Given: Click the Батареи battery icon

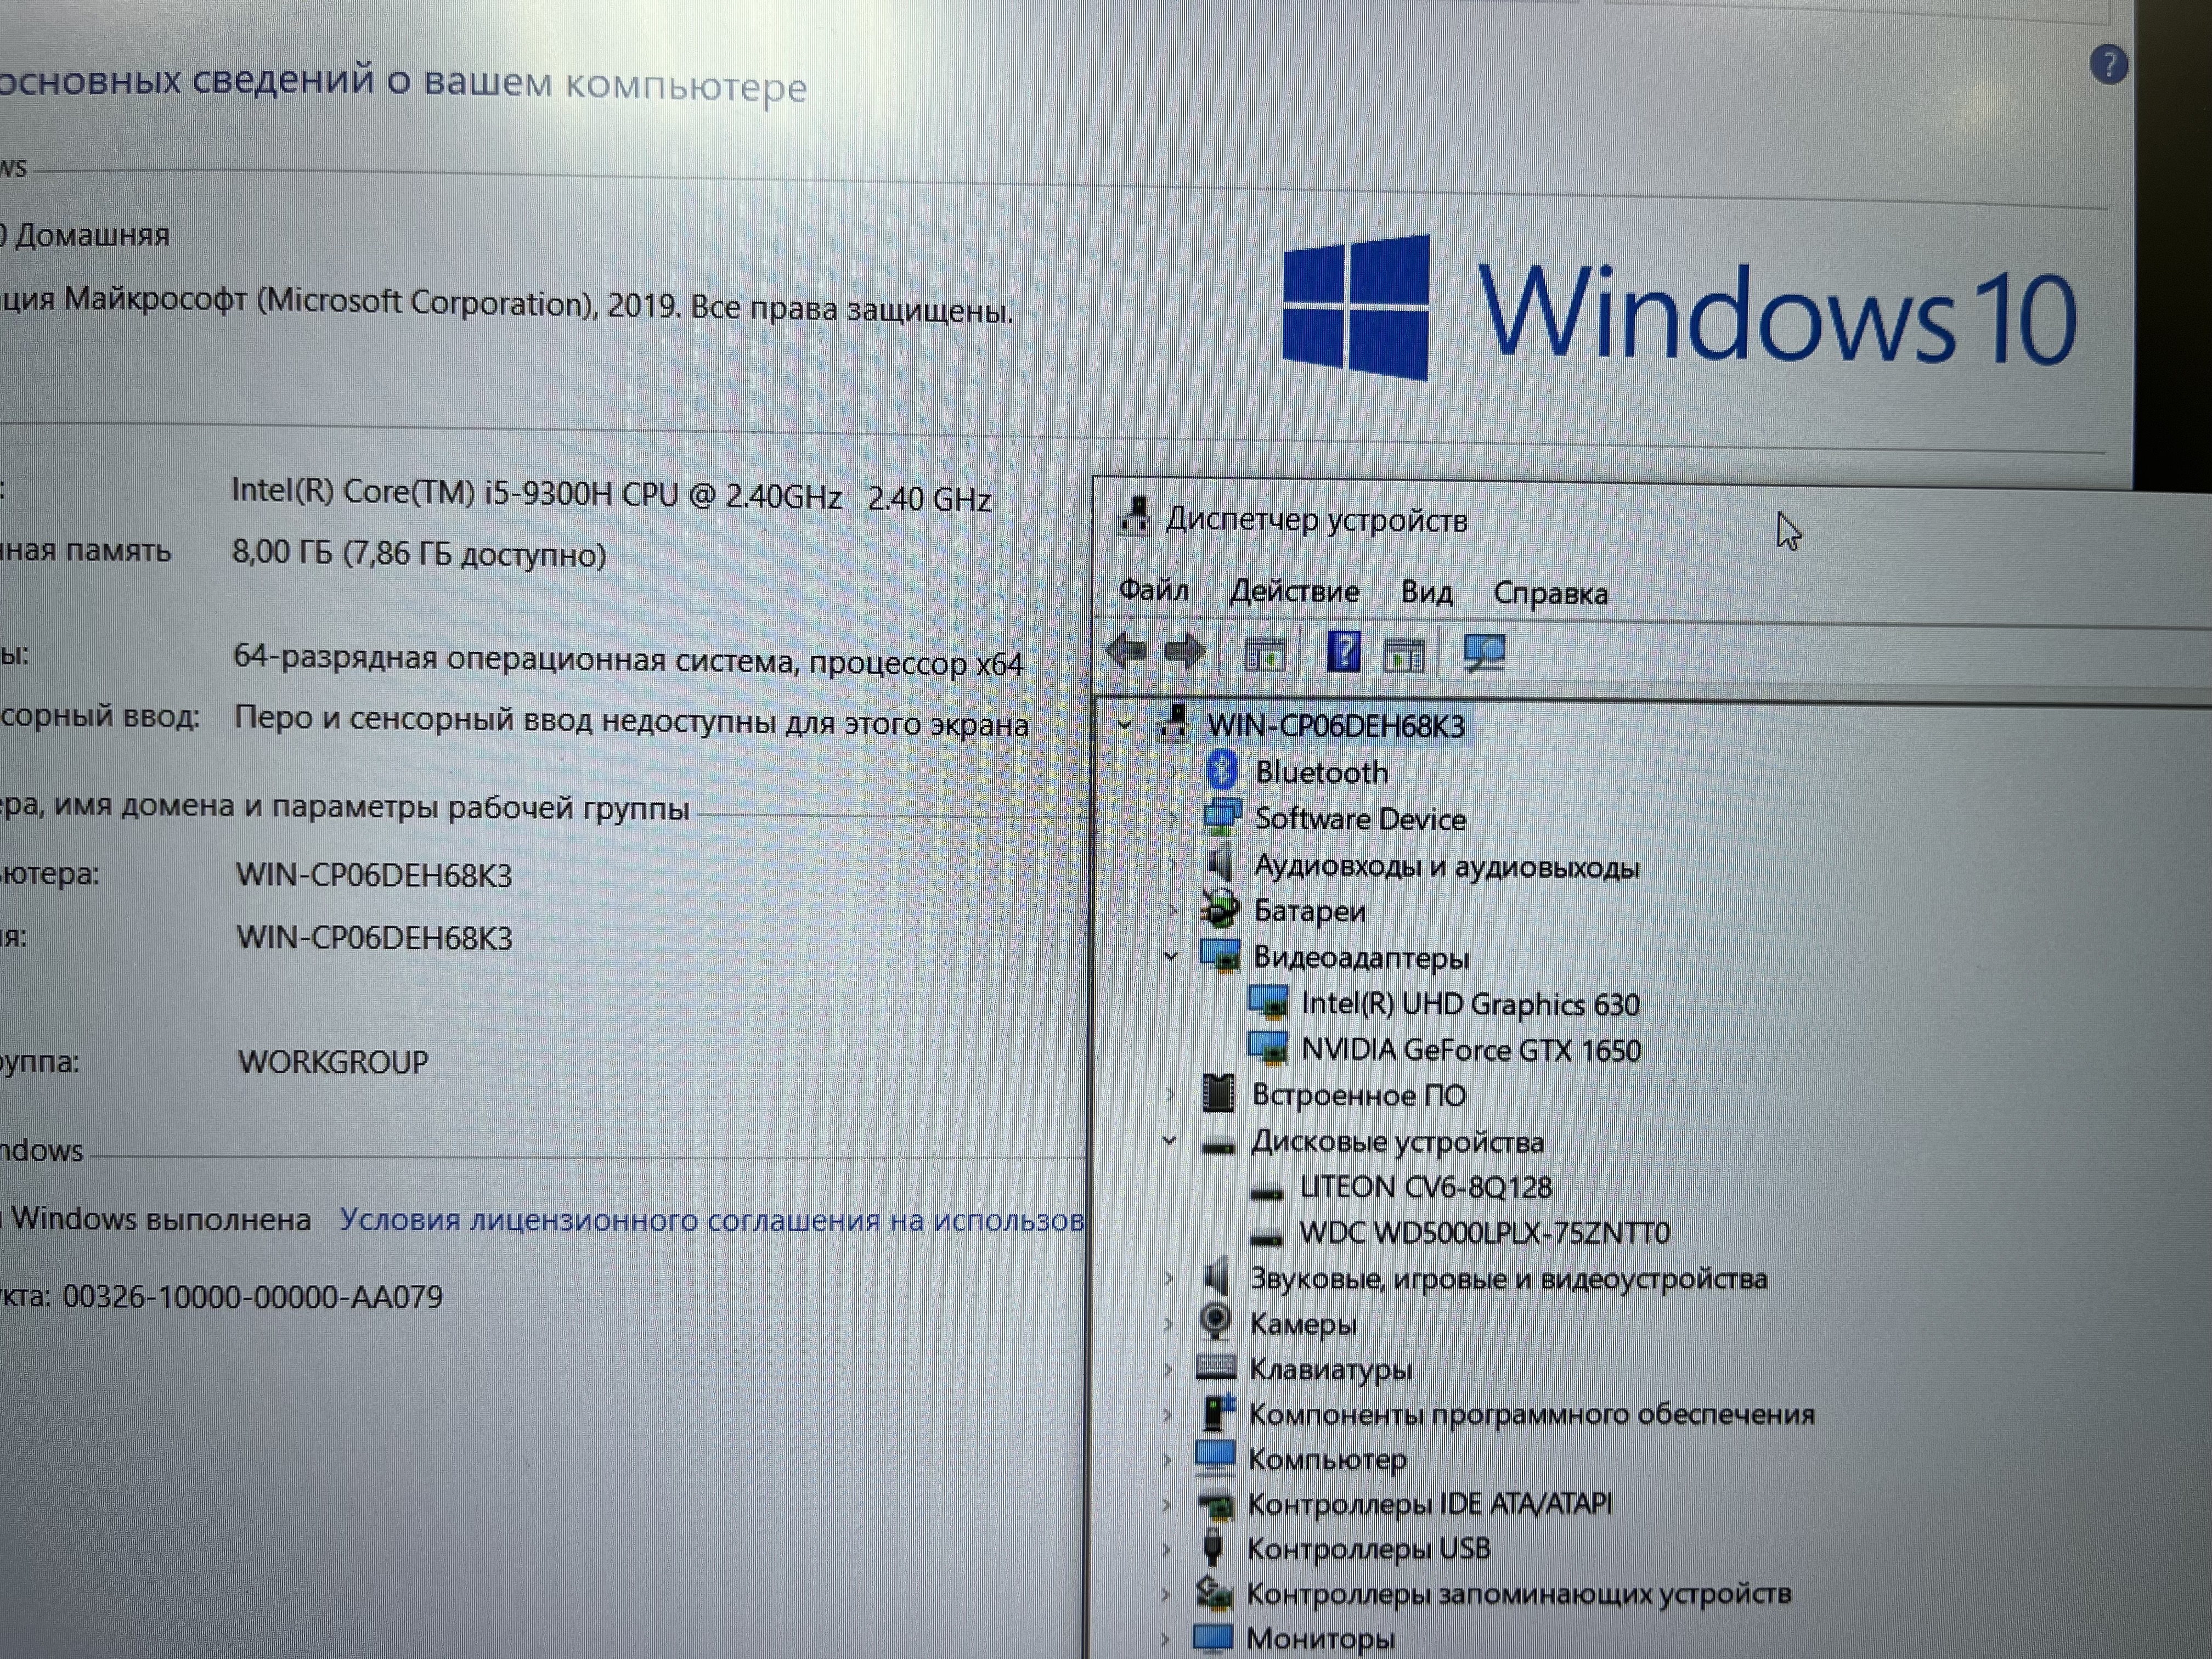Looking at the screenshot, I should click(x=1220, y=909).
